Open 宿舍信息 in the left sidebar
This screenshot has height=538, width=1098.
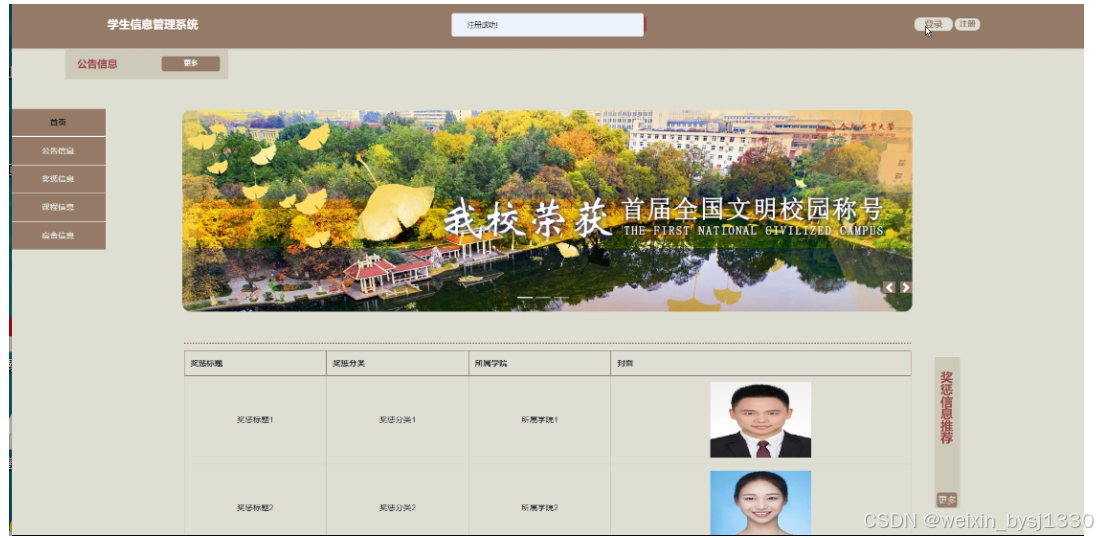click(59, 235)
